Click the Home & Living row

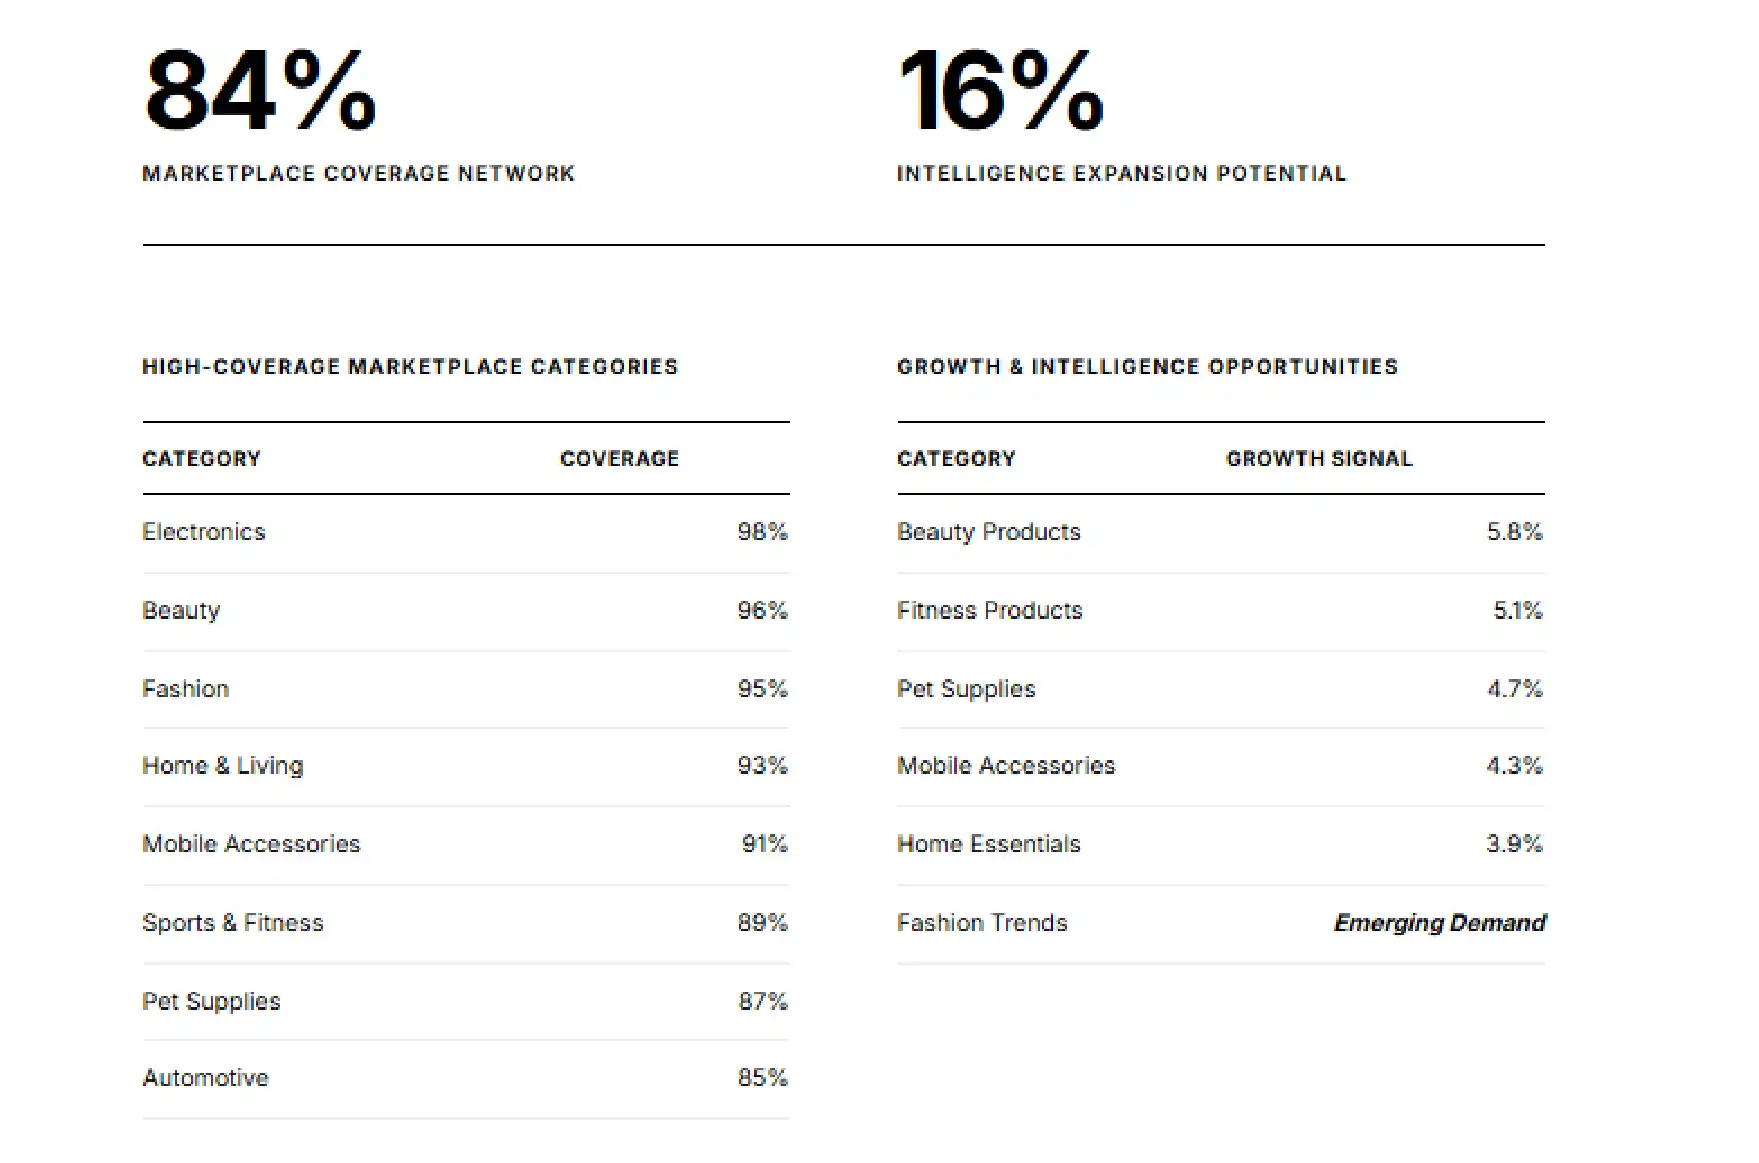point(466,767)
